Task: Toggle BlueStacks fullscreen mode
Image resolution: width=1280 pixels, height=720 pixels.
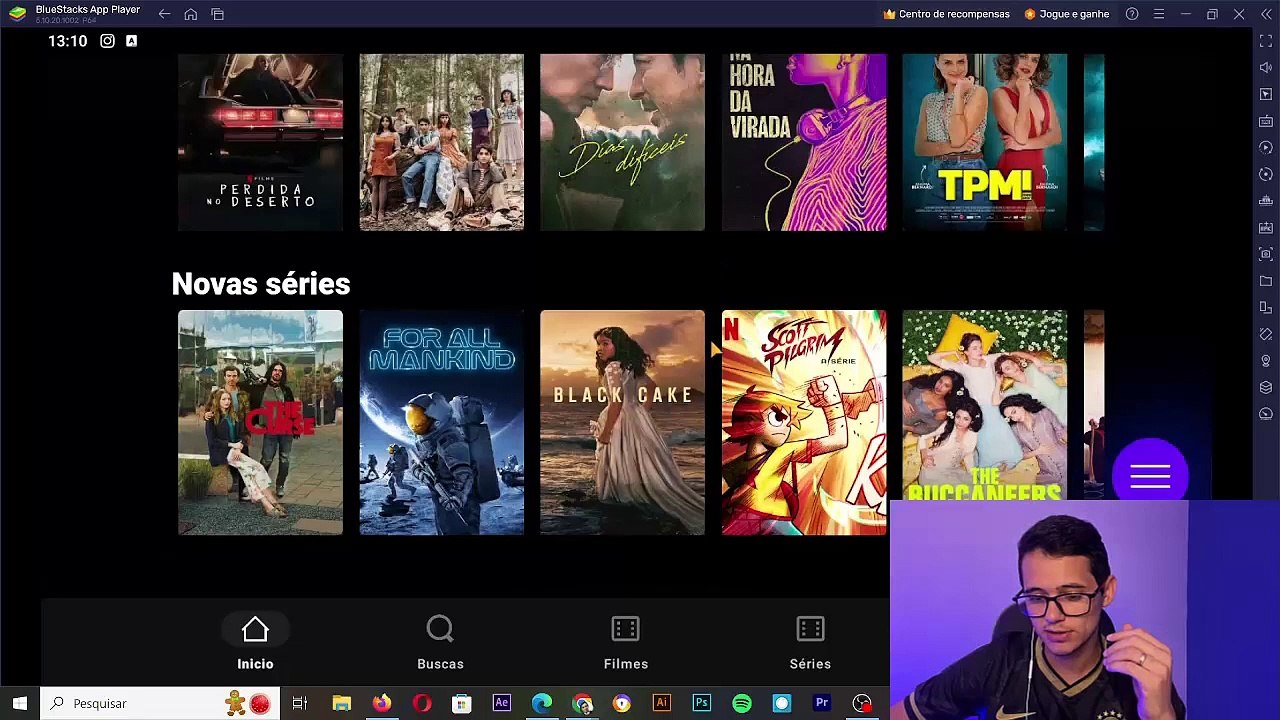Action: click(x=1266, y=41)
